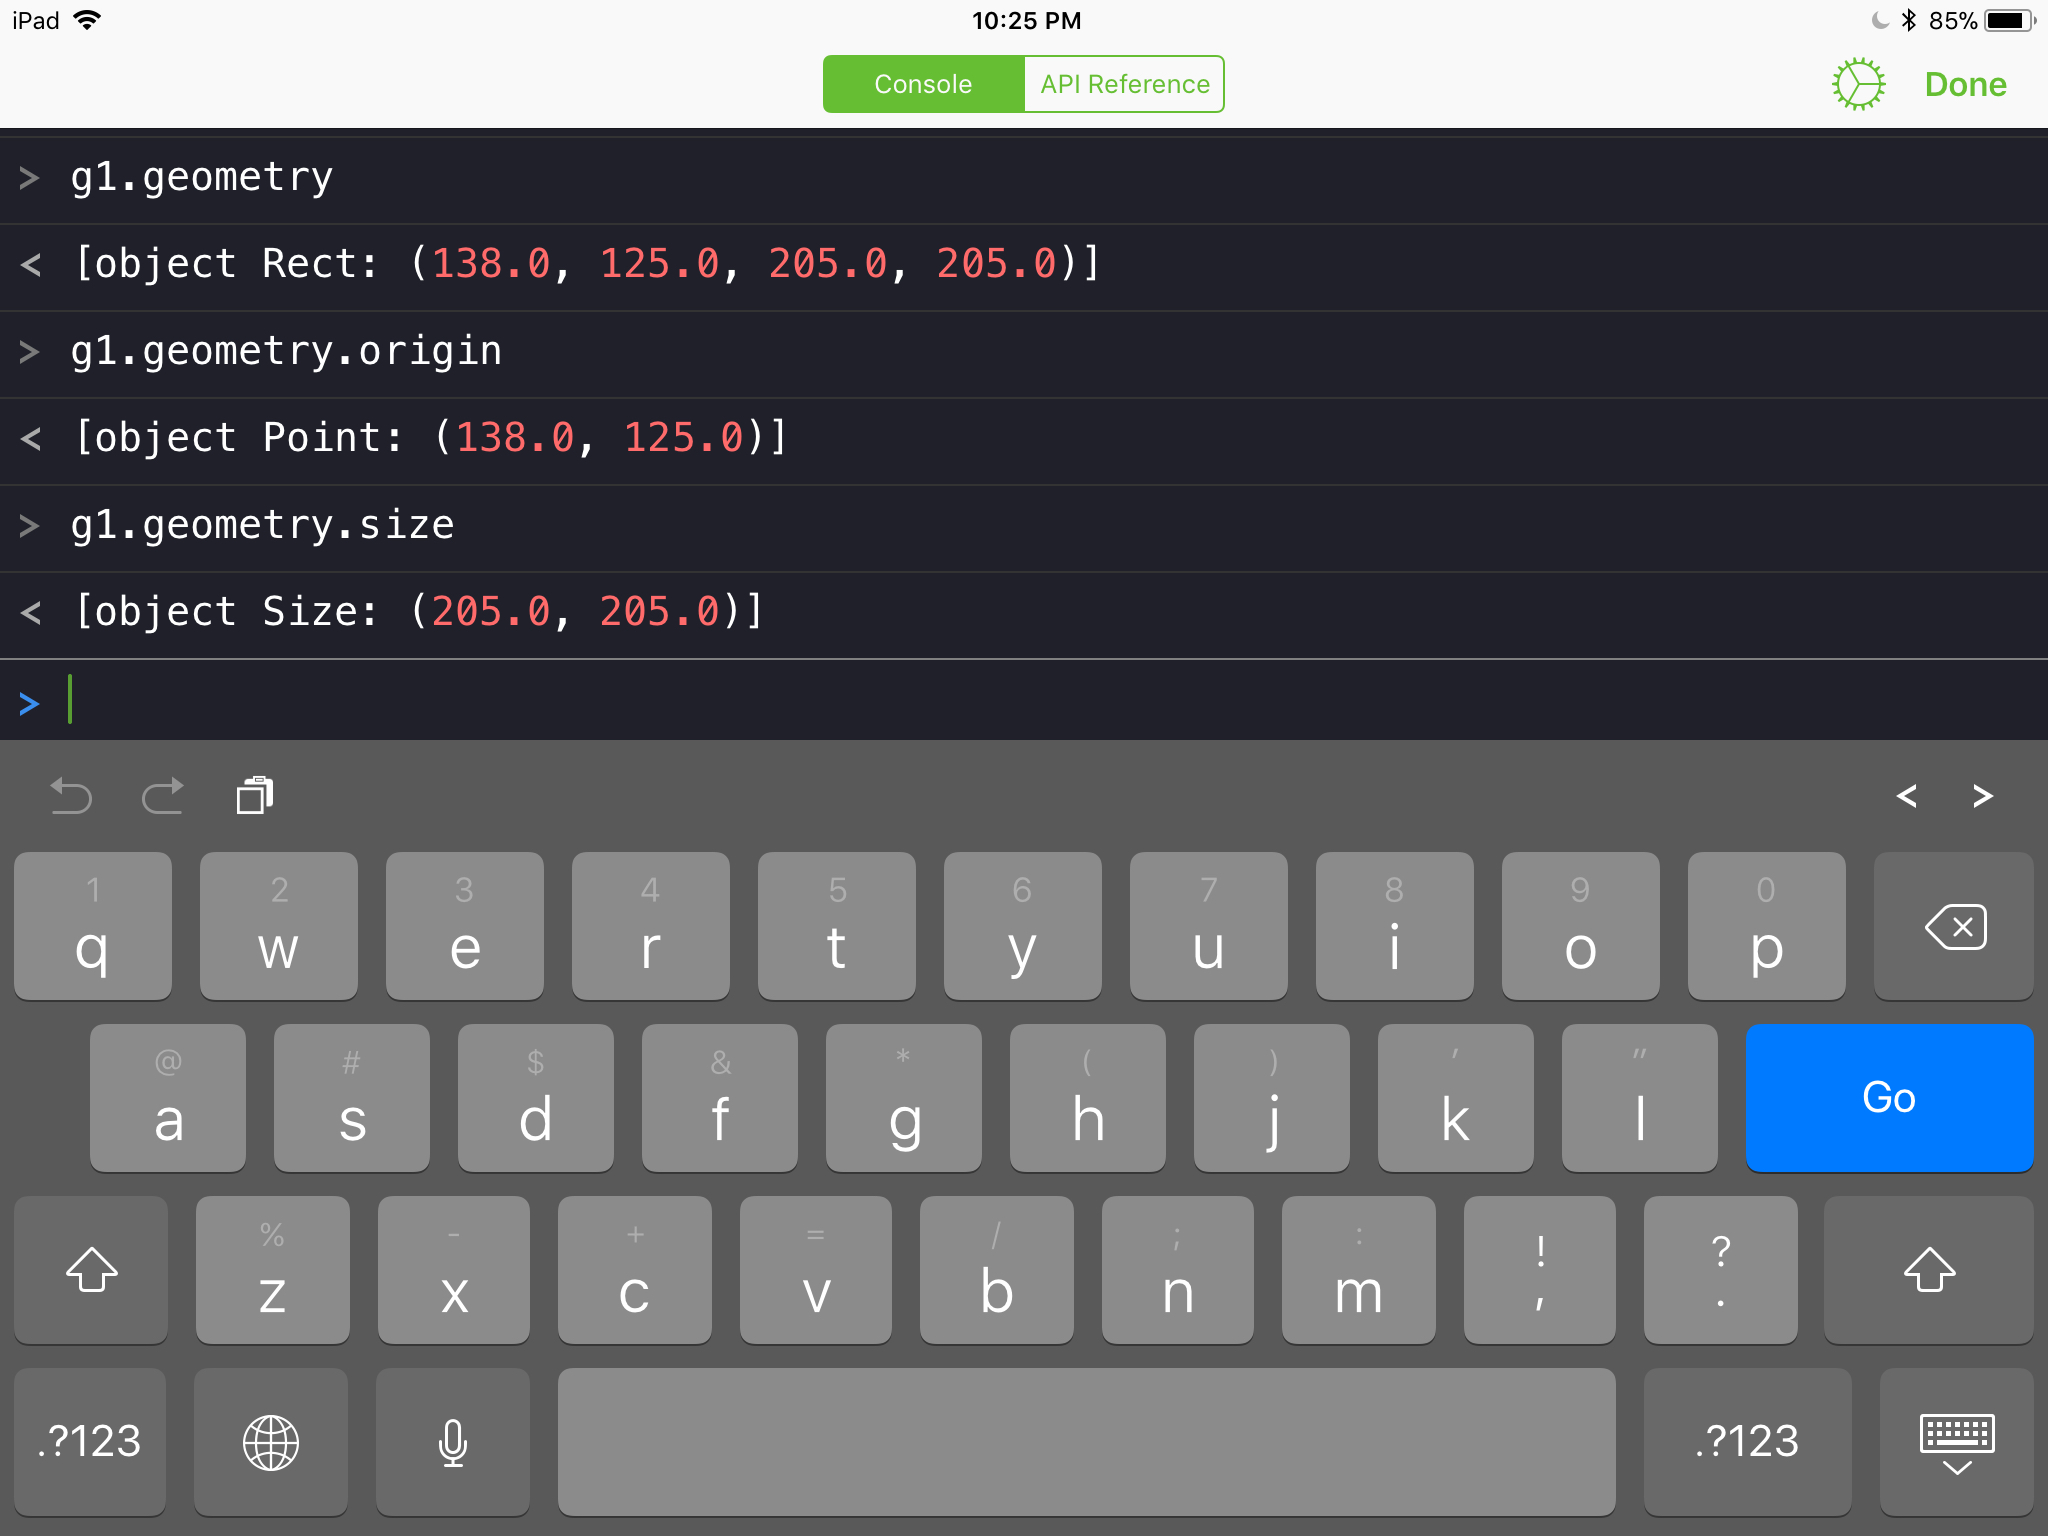Tap the console command input line
Image resolution: width=2048 pixels, height=1536 pixels.
[x=1000, y=702]
